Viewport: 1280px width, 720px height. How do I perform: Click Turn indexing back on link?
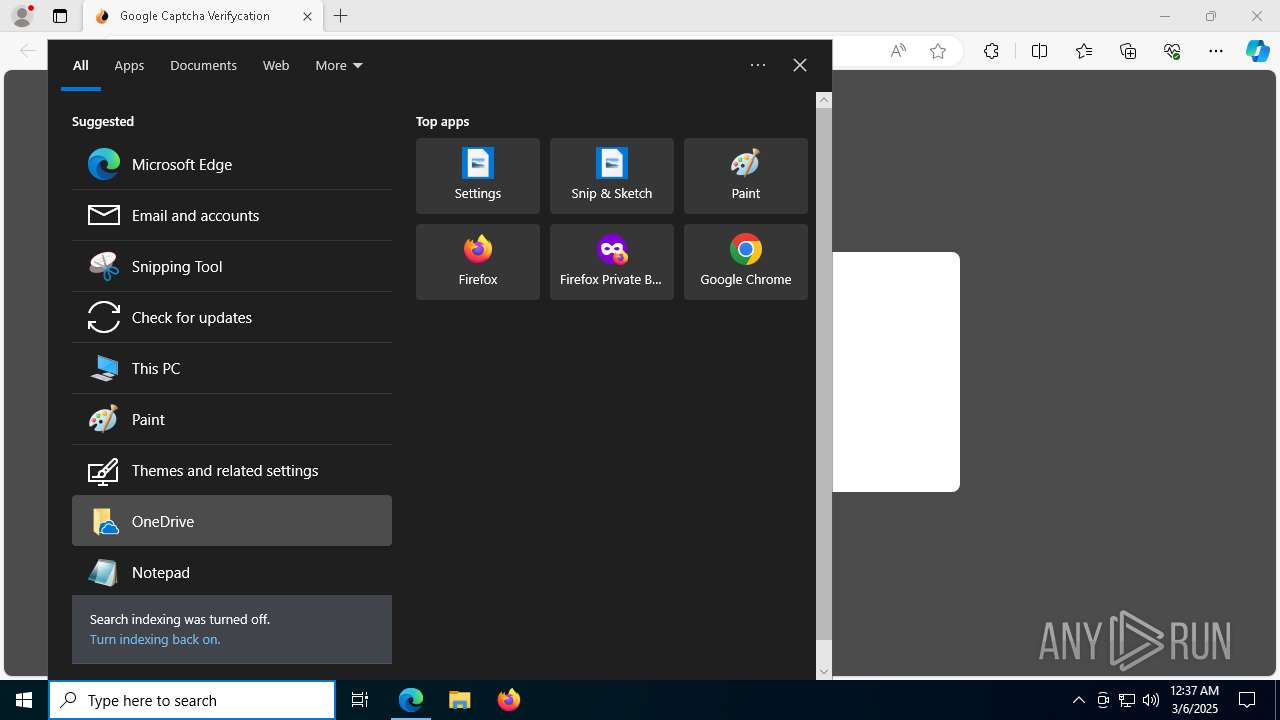pyautogui.click(x=155, y=639)
